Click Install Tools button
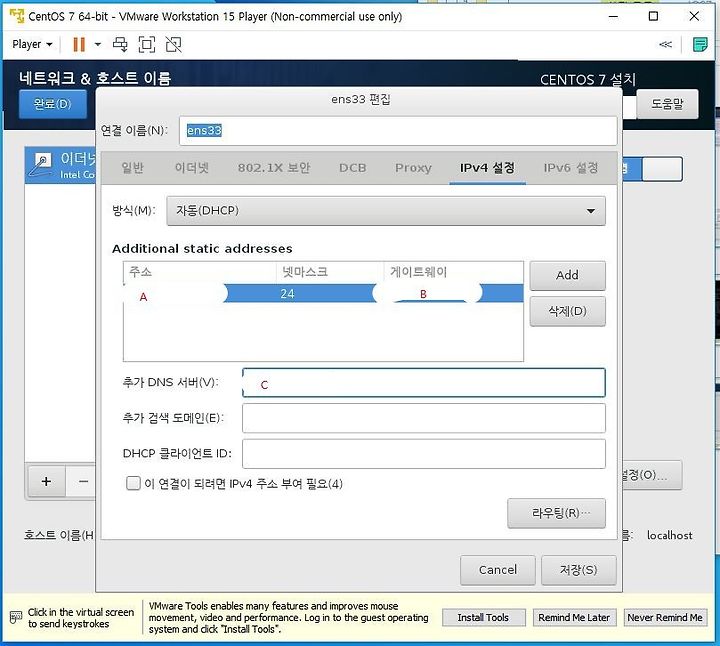 (x=483, y=618)
